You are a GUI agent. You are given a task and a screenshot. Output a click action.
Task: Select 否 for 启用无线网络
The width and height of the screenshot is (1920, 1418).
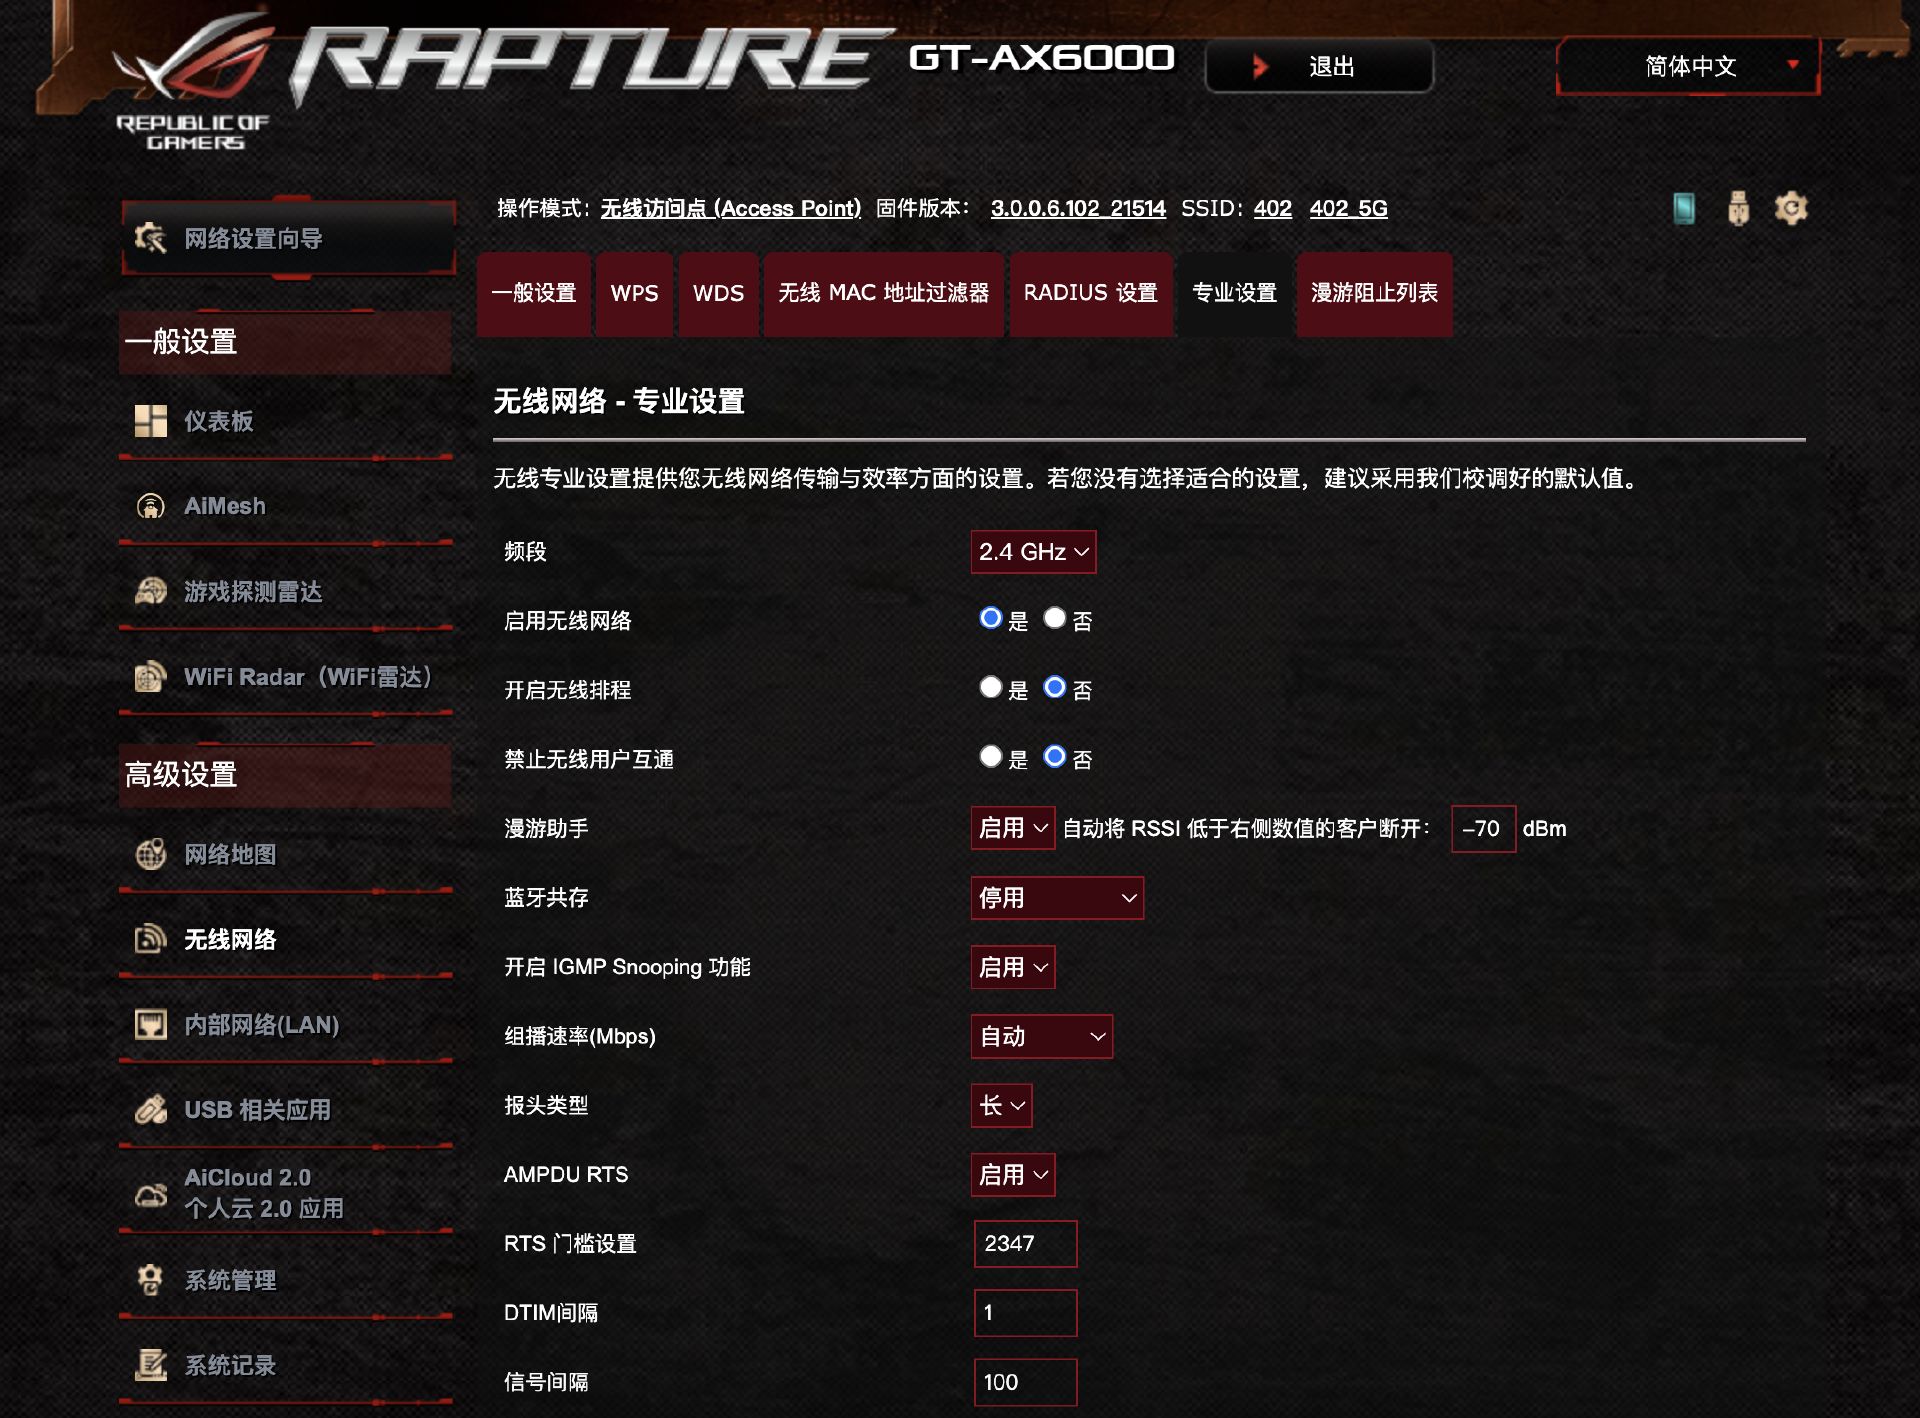coord(1054,618)
